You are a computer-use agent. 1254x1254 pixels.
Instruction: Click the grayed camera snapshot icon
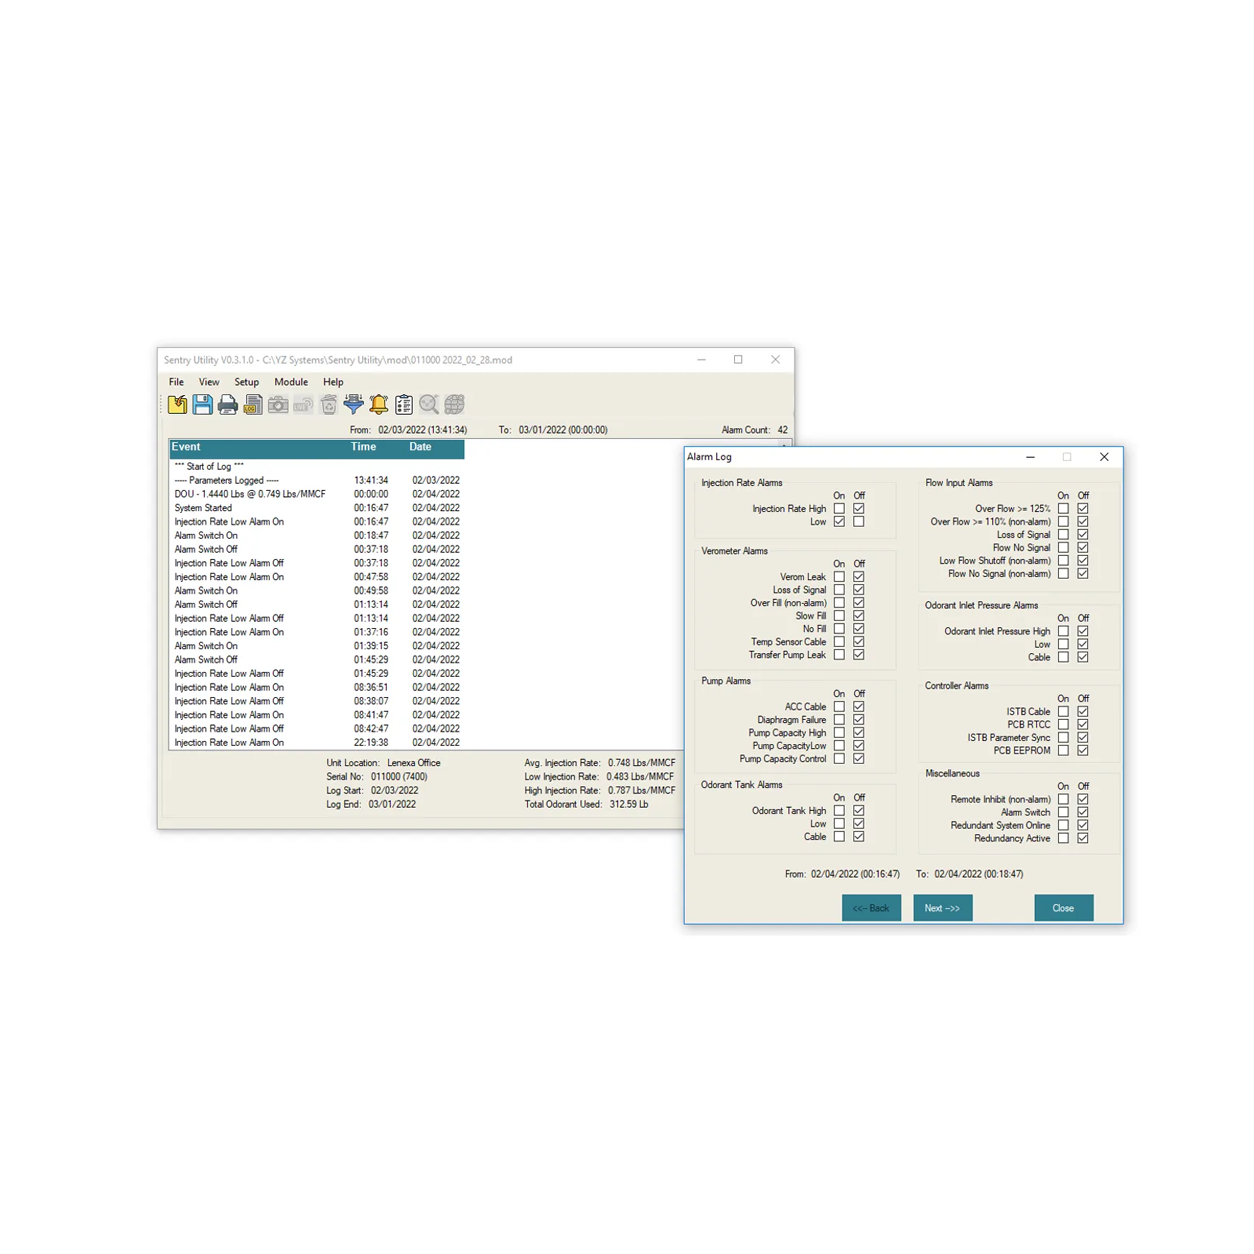click(x=278, y=404)
